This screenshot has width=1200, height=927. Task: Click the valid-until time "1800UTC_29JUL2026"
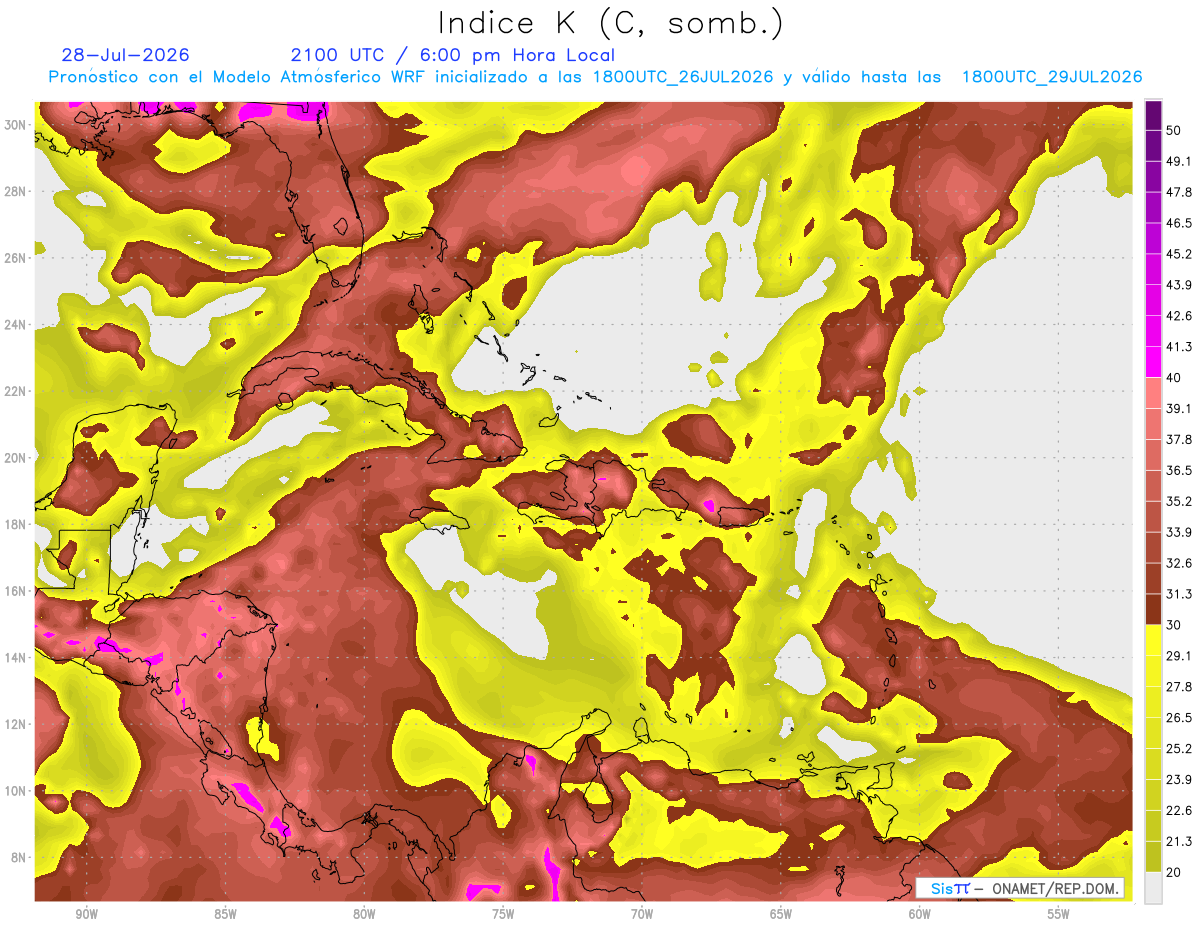pyautogui.click(x=1052, y=77)
